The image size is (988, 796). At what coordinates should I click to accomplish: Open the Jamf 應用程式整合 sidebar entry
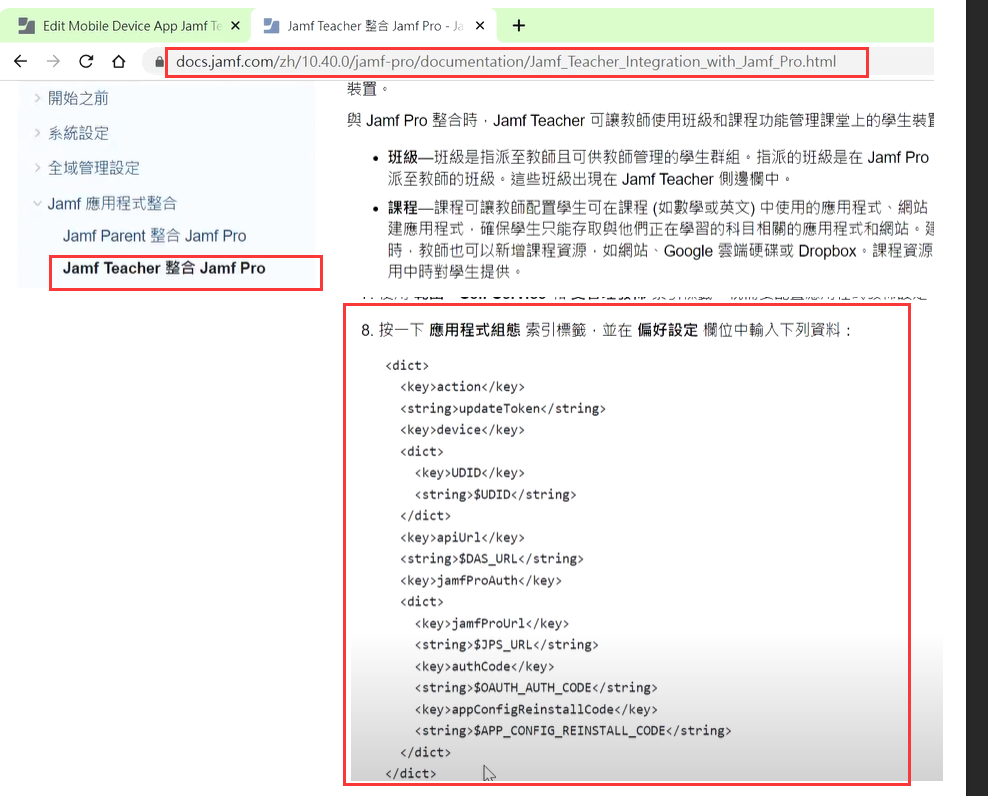coord(112,204)
